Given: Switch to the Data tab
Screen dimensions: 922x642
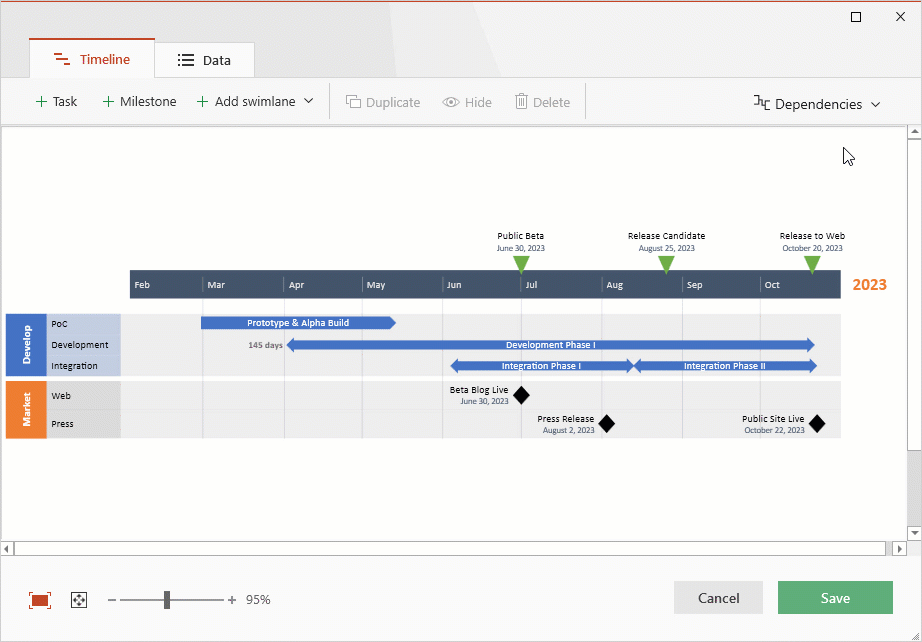Looking at the screenshot, I should tap(204, 59).
